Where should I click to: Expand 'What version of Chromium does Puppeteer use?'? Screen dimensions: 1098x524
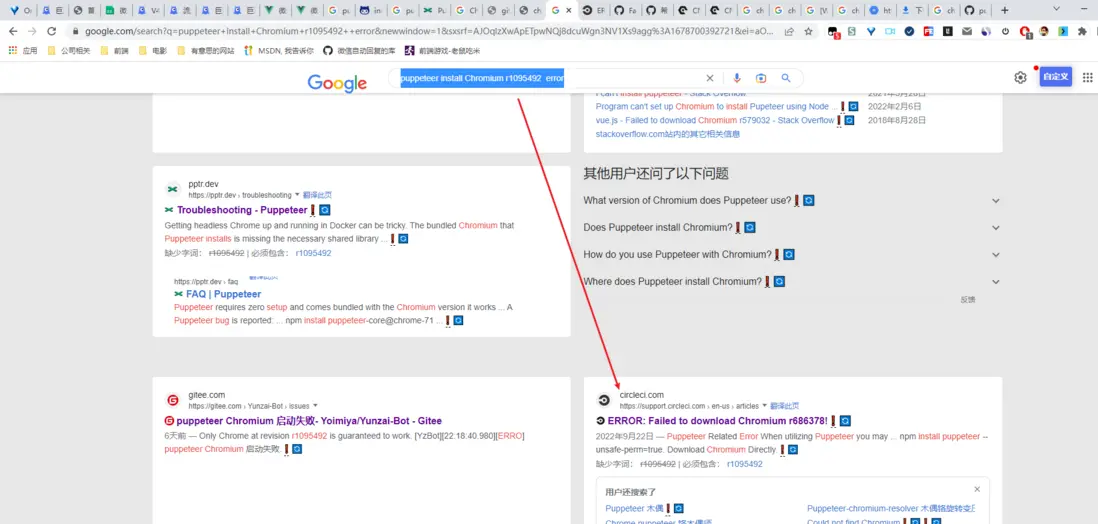pyautogui.click(x=996, y=201)
